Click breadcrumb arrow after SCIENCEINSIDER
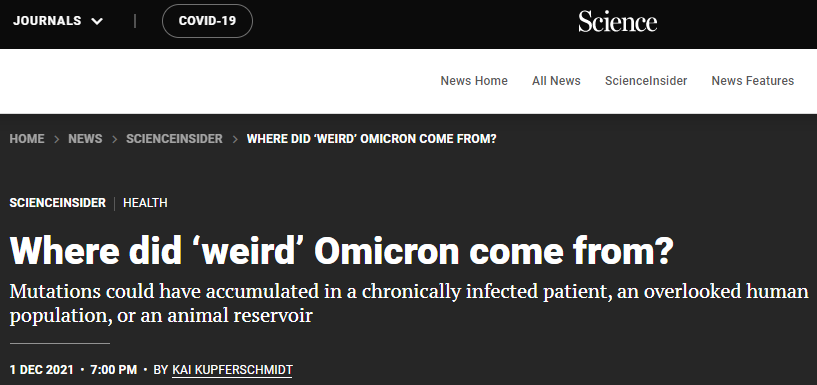The width and height of the screenshot is (817, 385). 235,139
